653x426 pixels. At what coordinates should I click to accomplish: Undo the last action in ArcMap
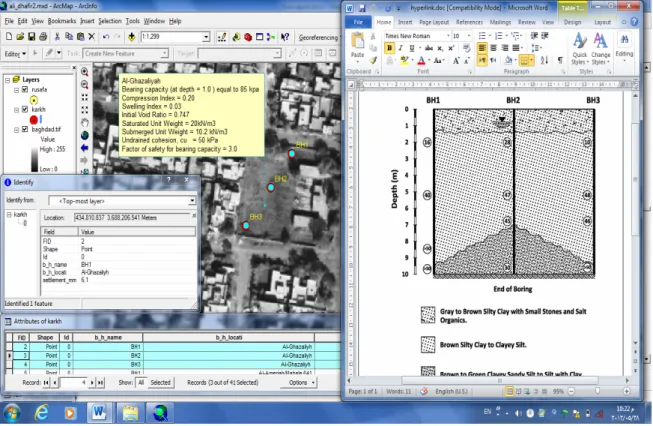106,37
